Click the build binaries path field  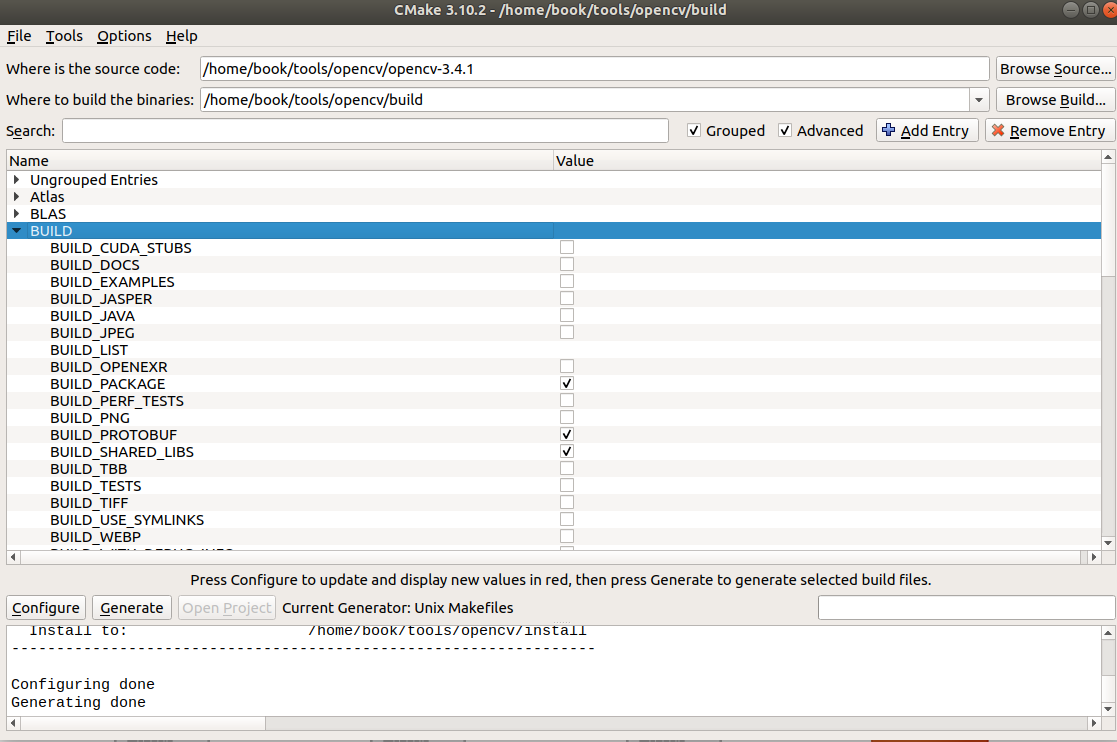tap(584, 100)
